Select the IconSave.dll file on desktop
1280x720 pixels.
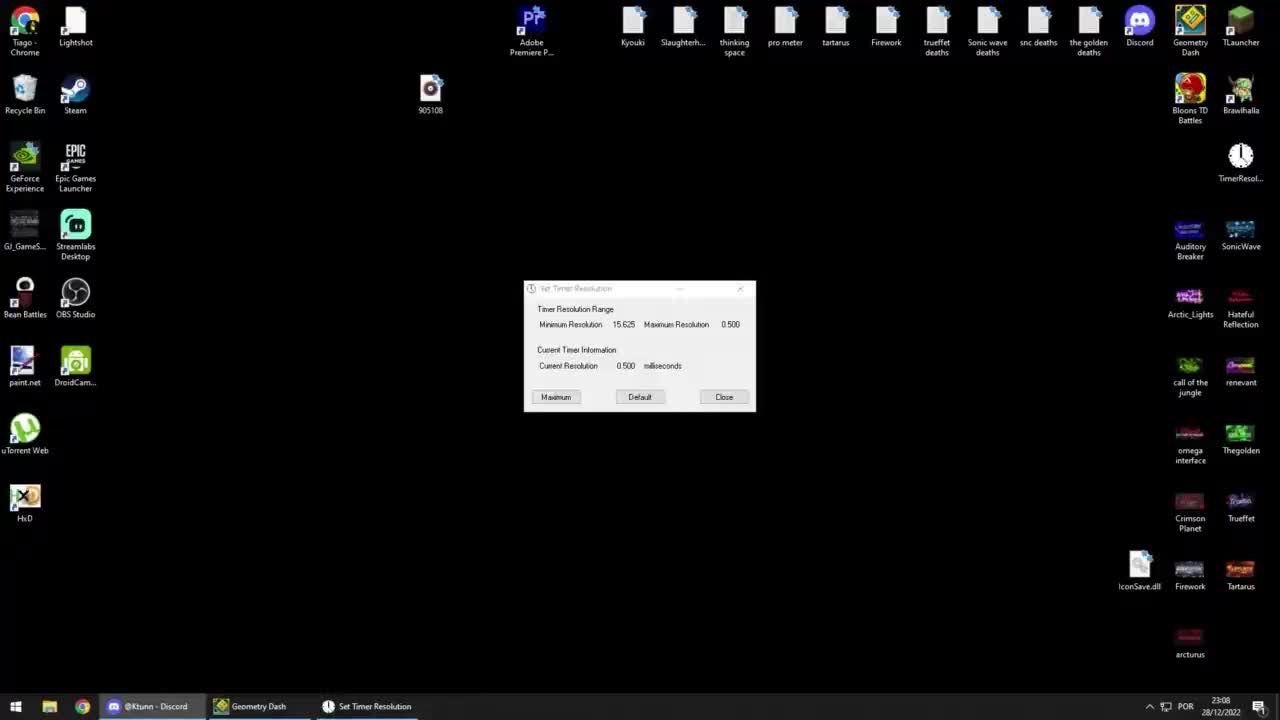point(1139,567)
